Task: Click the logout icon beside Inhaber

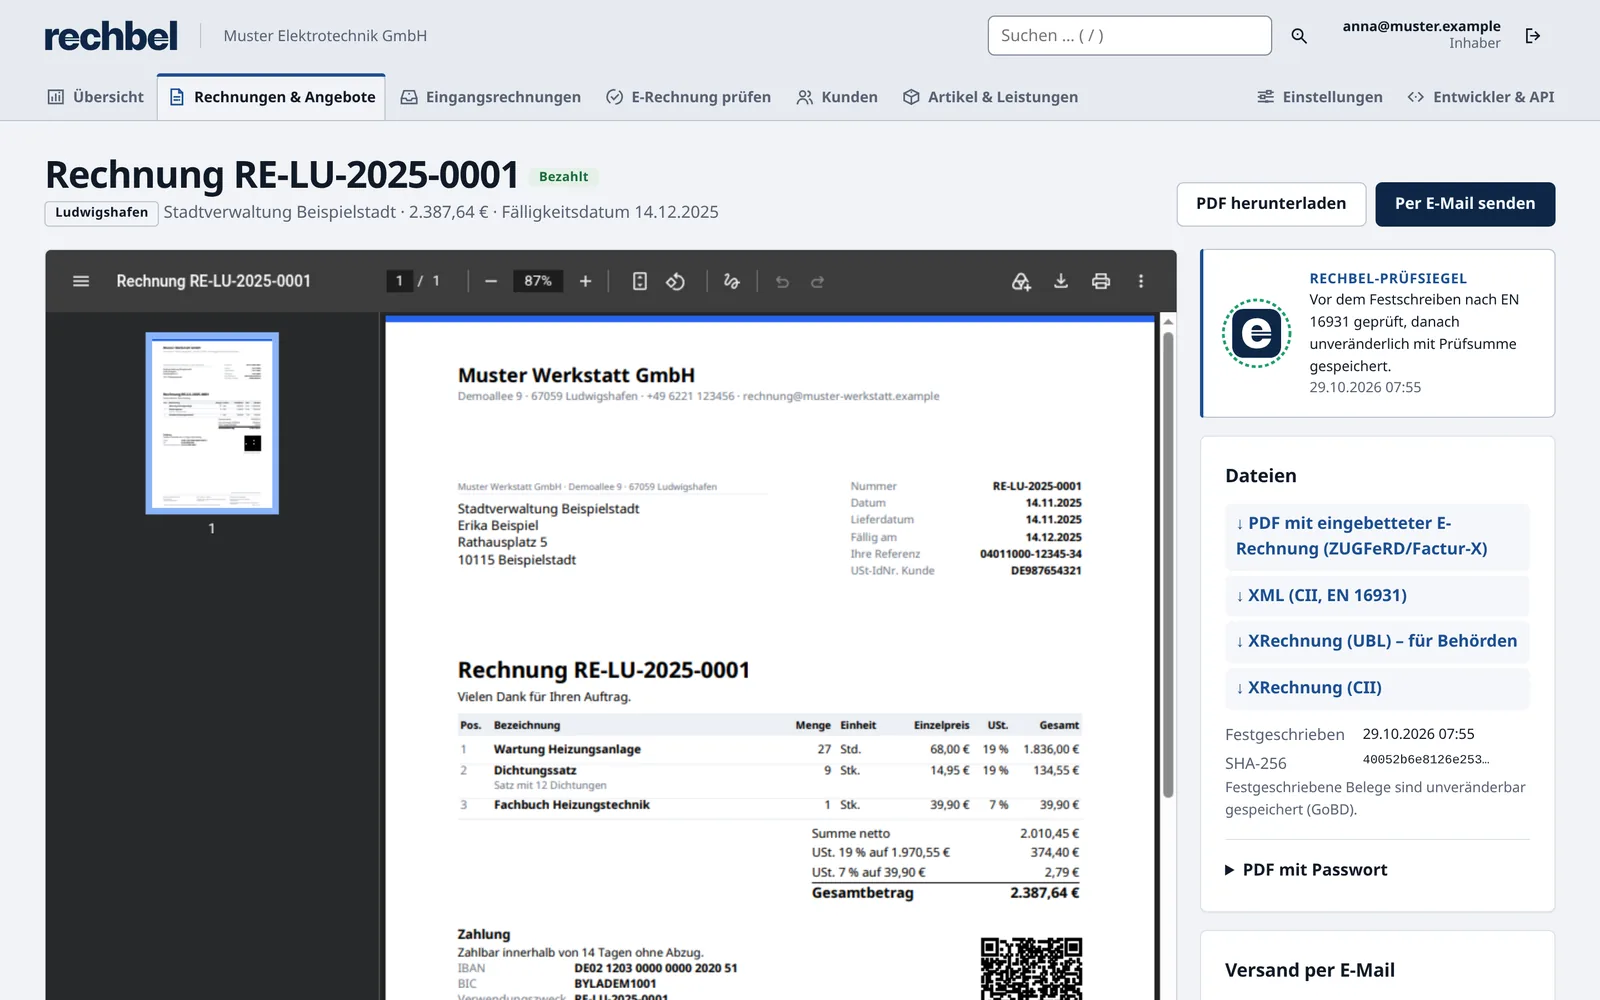Action: (1533, 36)
